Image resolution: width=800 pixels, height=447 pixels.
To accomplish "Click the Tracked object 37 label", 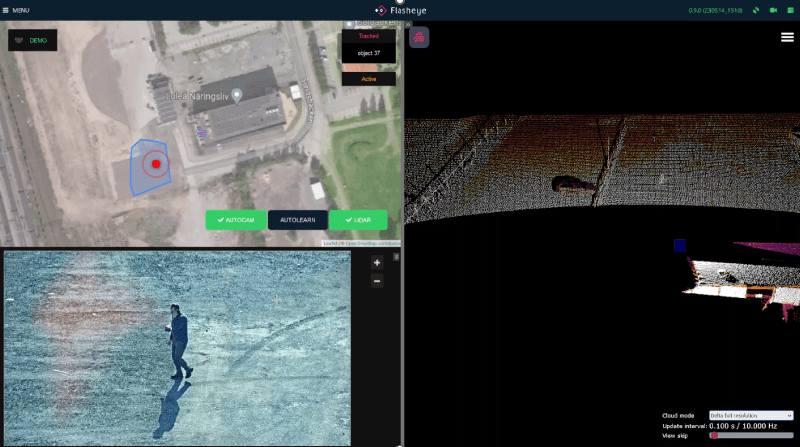I will coord(368,53).
